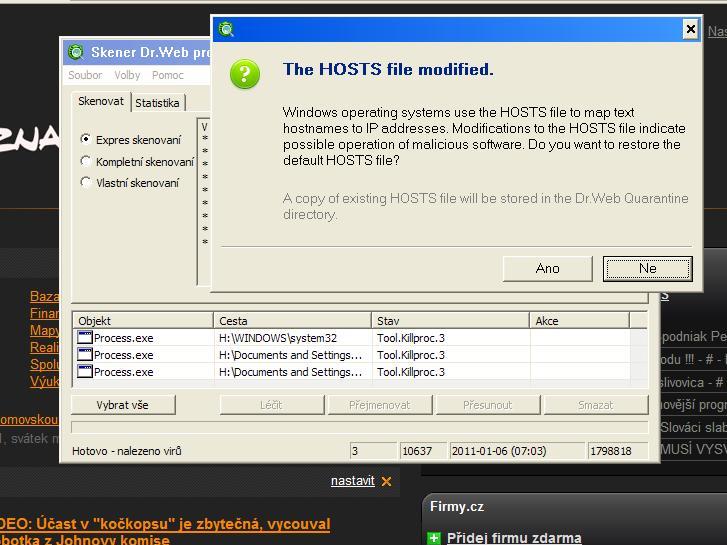Viewport: 727px width, 545px height.
Task: Select Vlastní skenovaní radio button
Action: [x=85, y=182]
